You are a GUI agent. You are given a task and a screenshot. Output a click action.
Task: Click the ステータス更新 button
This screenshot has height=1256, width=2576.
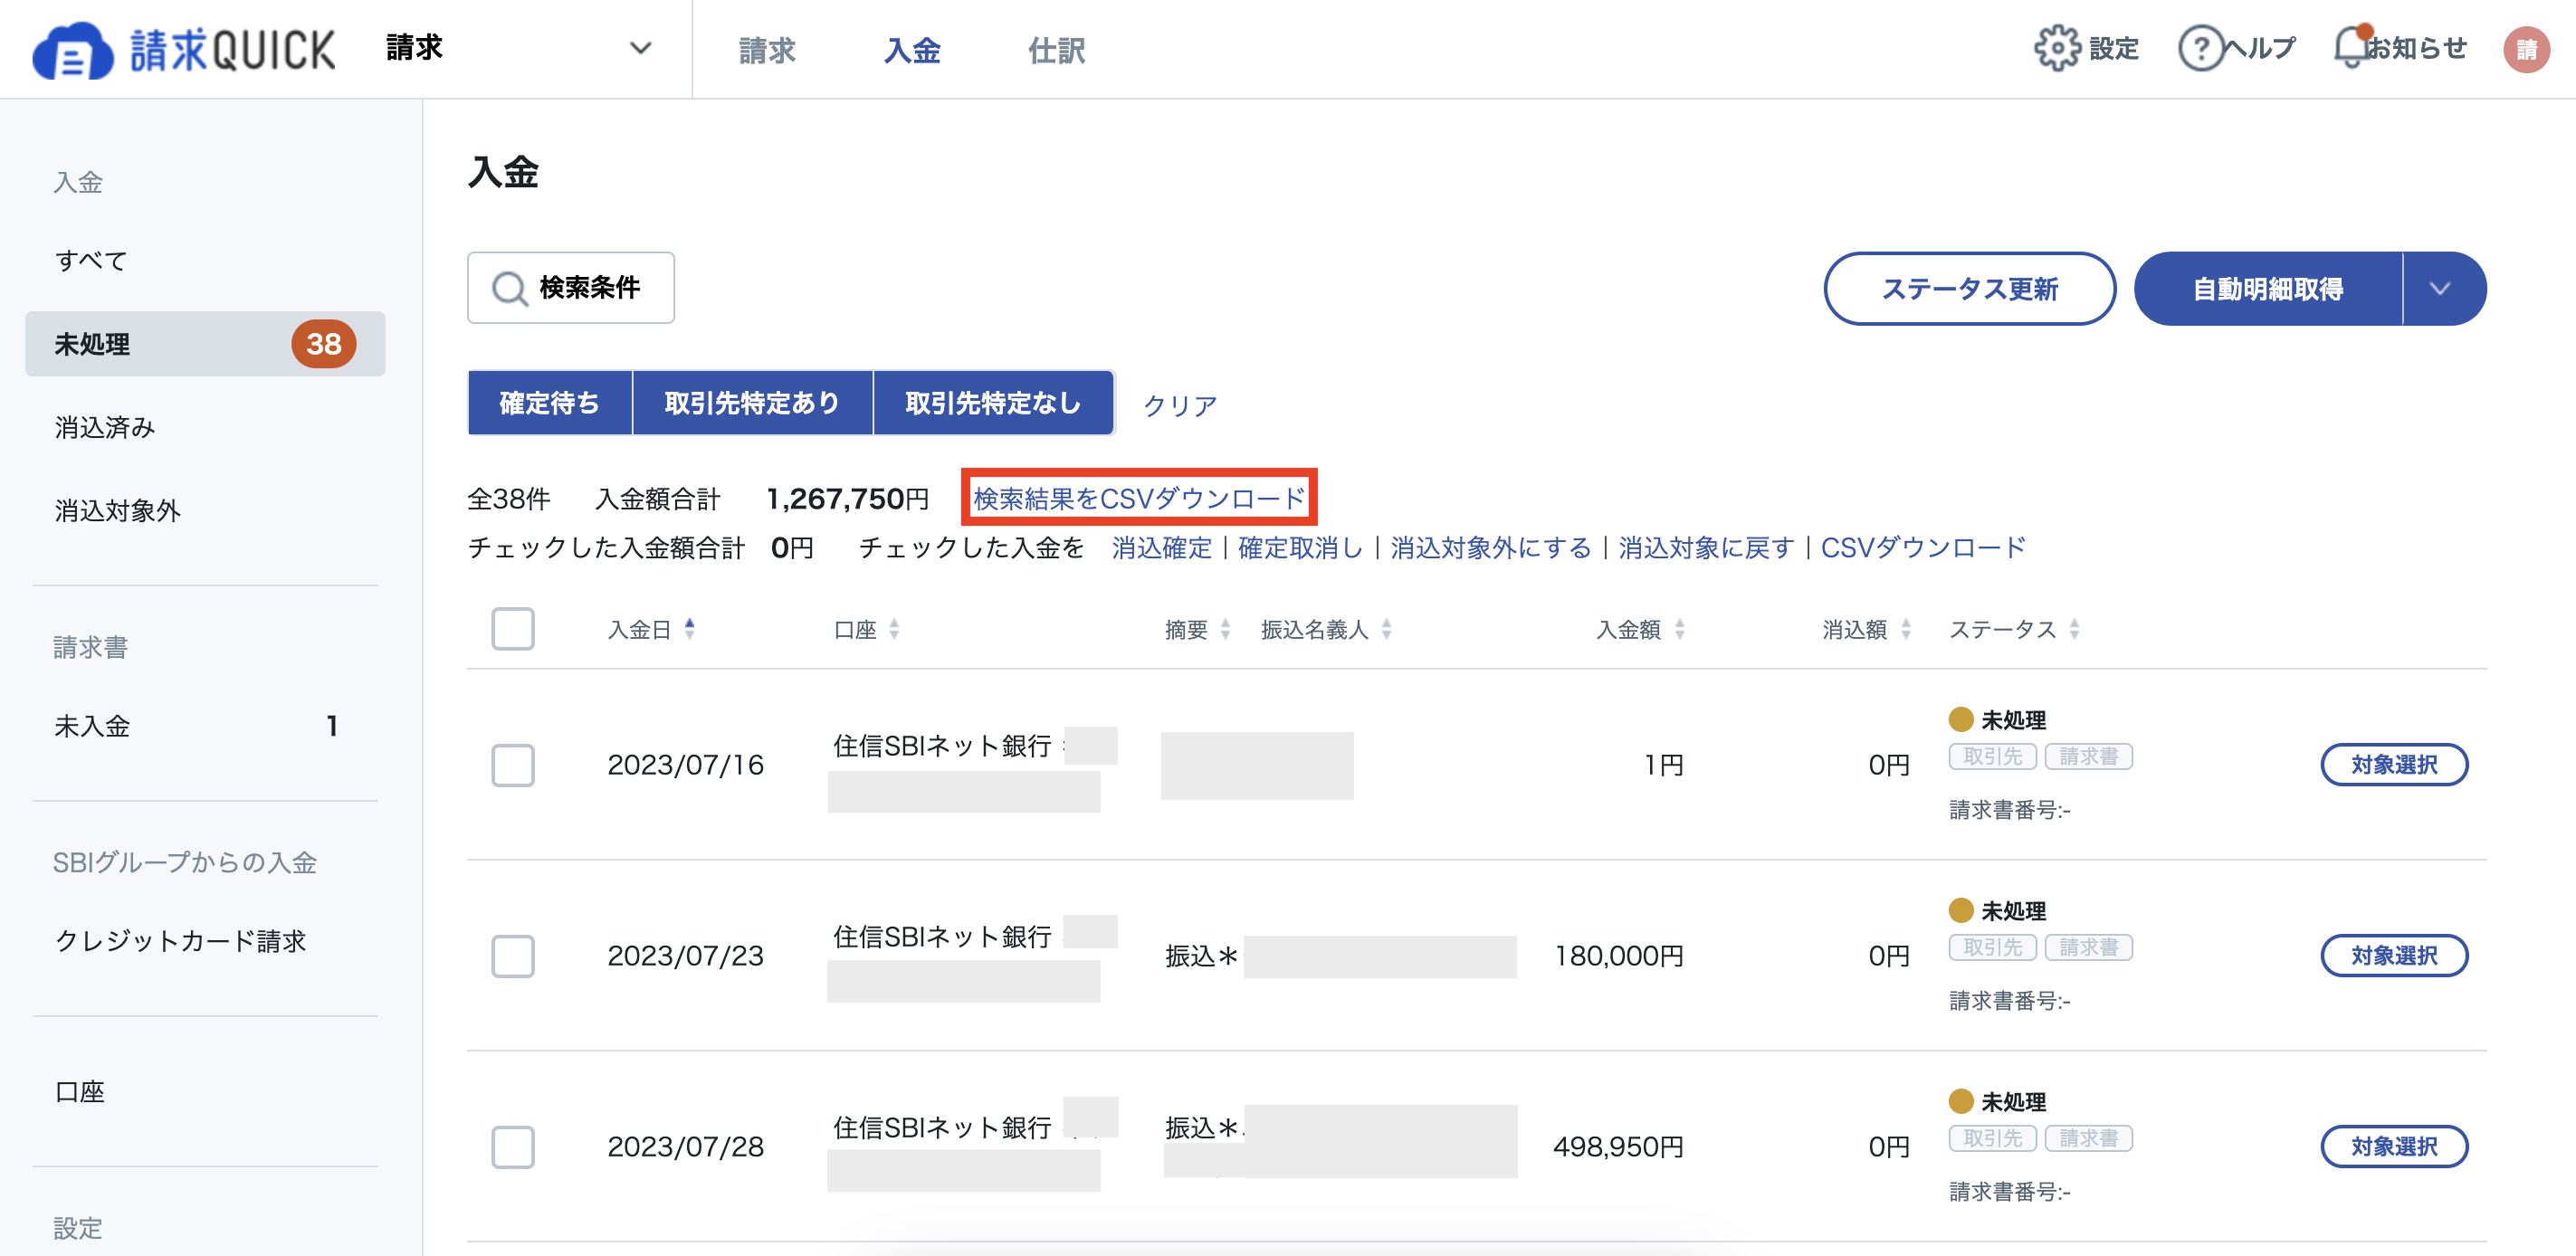1969,289
